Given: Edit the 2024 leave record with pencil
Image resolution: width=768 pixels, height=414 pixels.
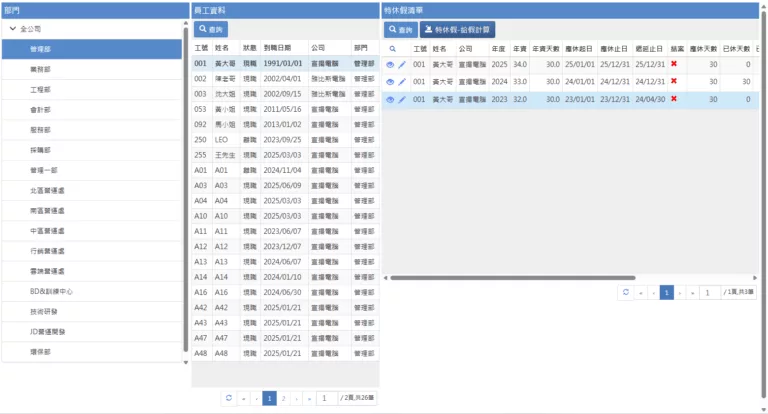Looking at the screenshot, I should coord(402,81).
